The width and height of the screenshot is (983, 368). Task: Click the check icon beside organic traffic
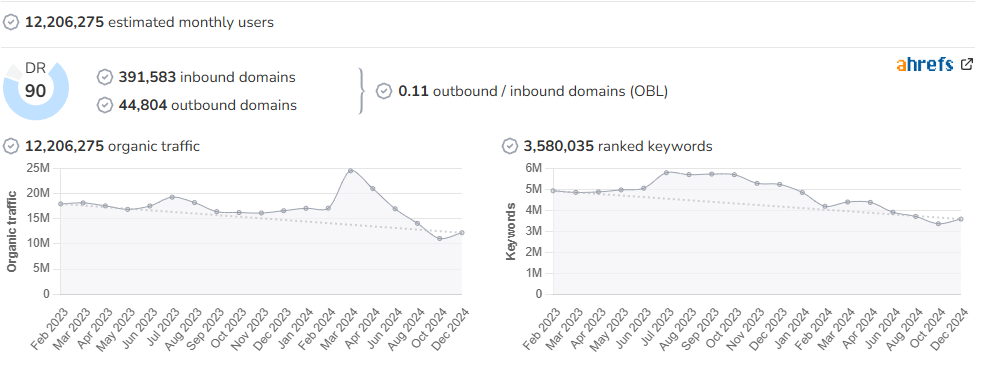click(11, 146)
